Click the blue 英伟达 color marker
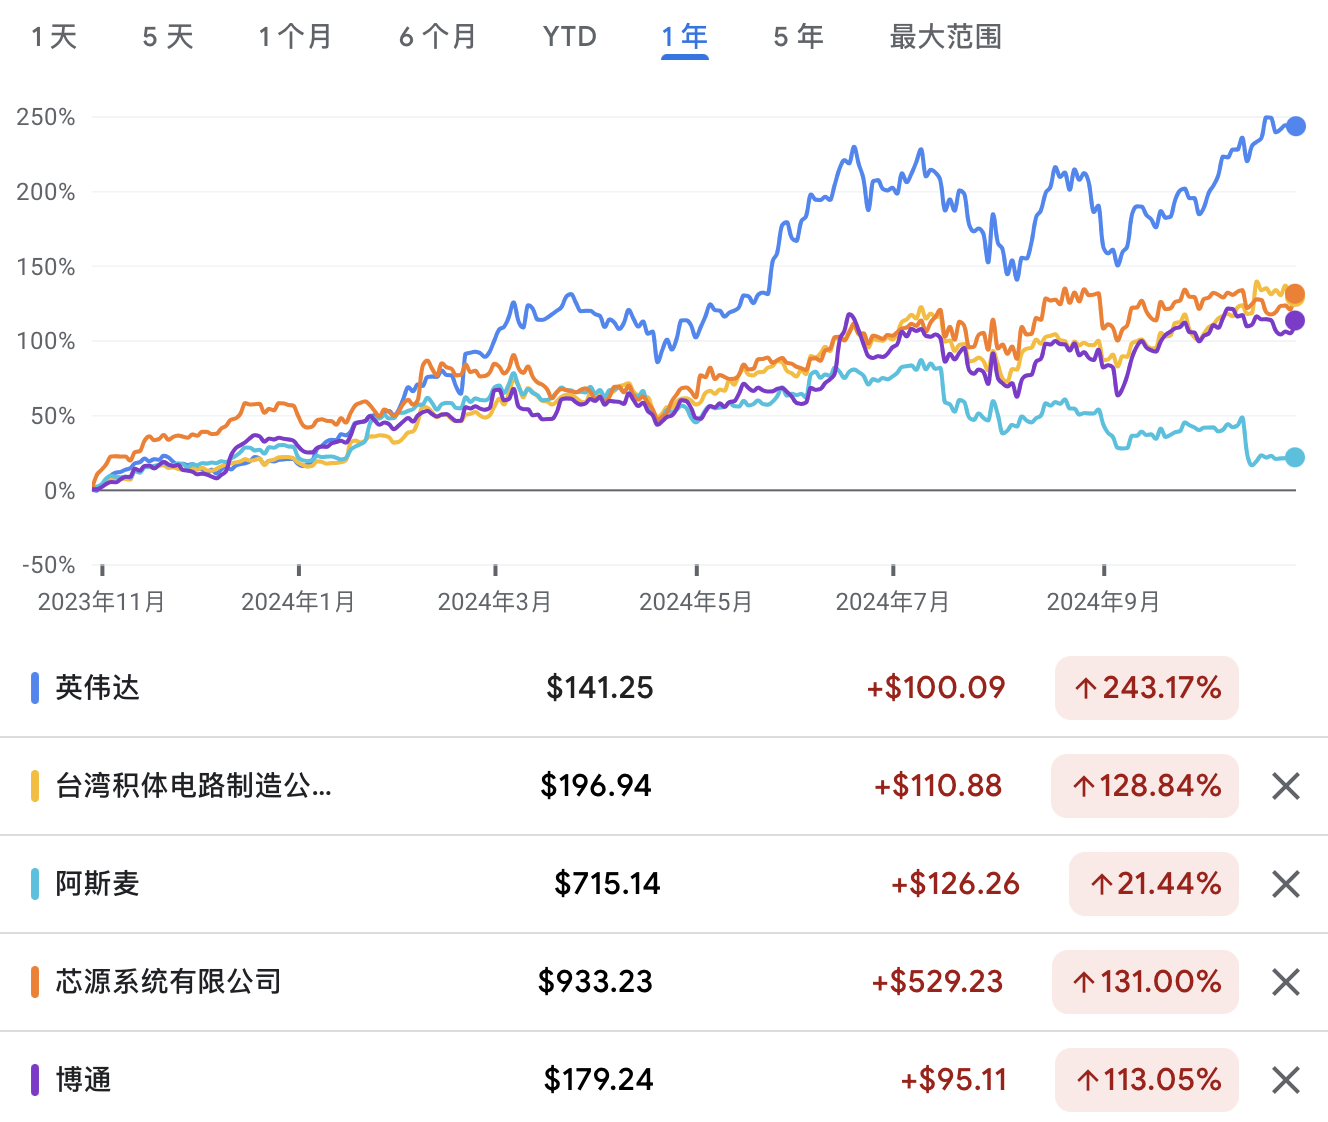The image size is (1328, 1122). pyautogui.click(x=35, y=688)
